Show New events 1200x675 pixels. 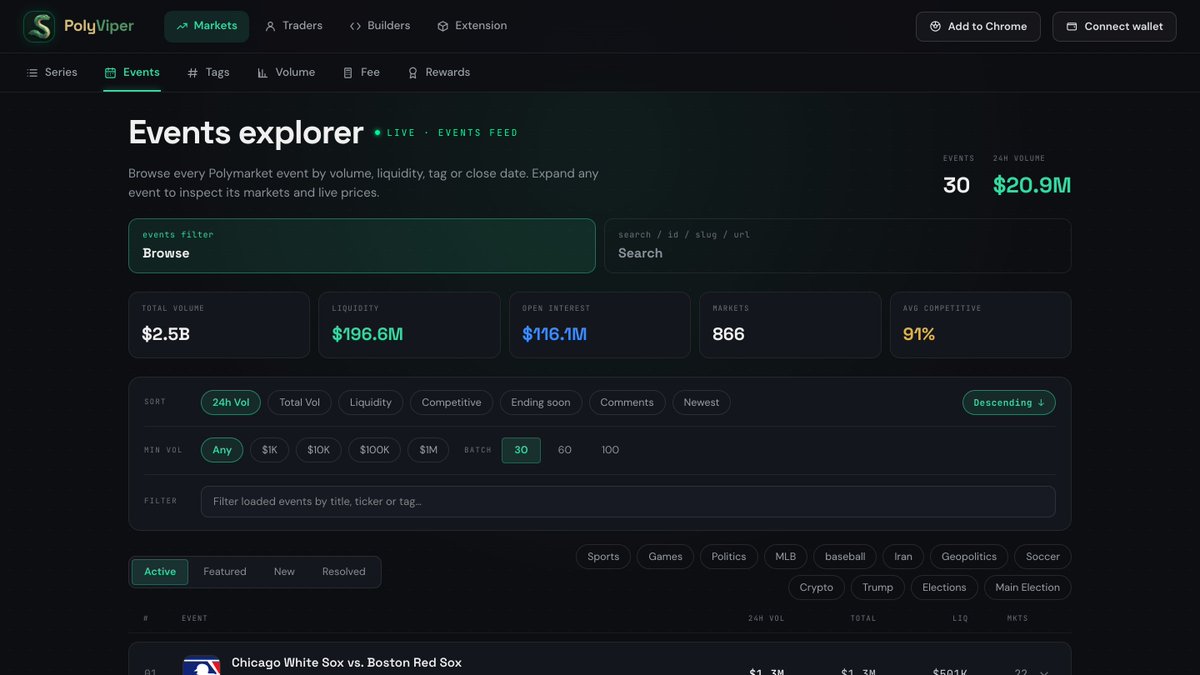pos(284,572)
